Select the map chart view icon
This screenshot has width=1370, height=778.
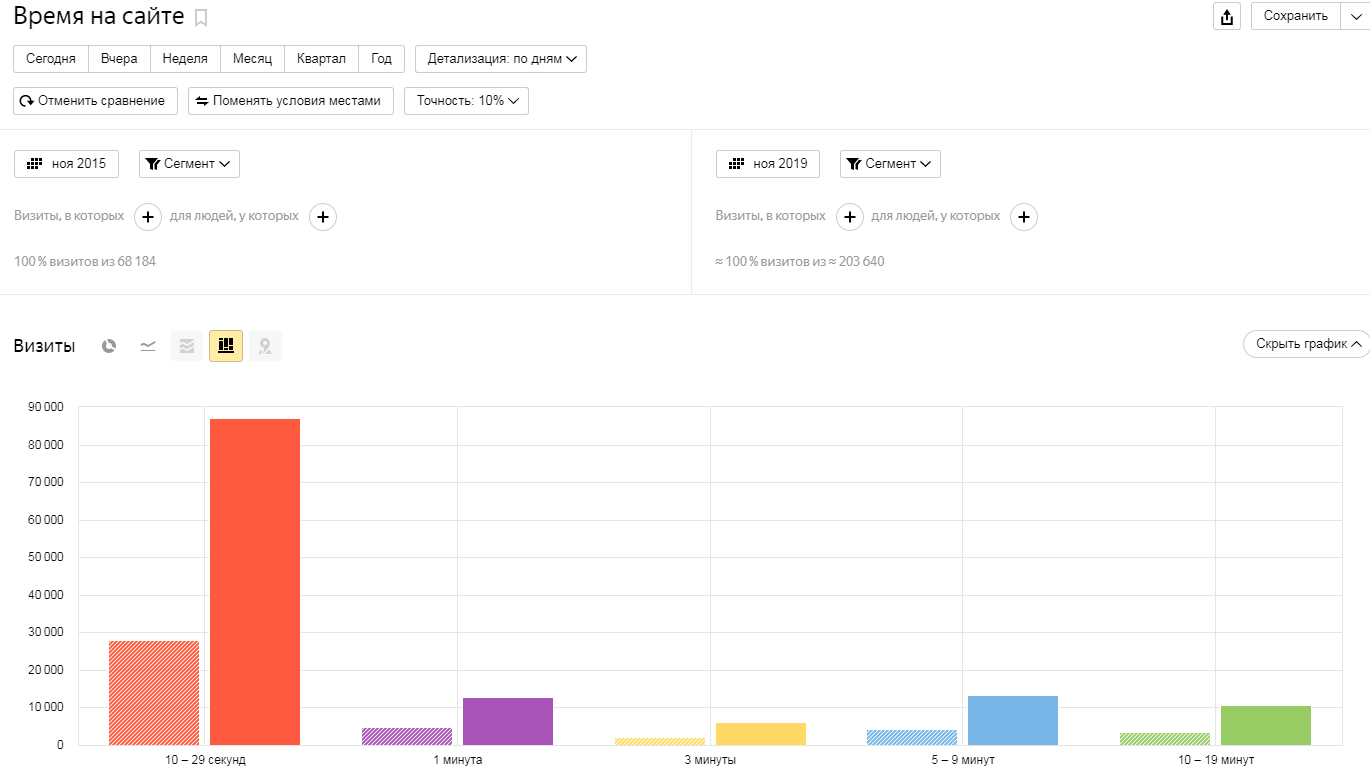pos(265,346)
